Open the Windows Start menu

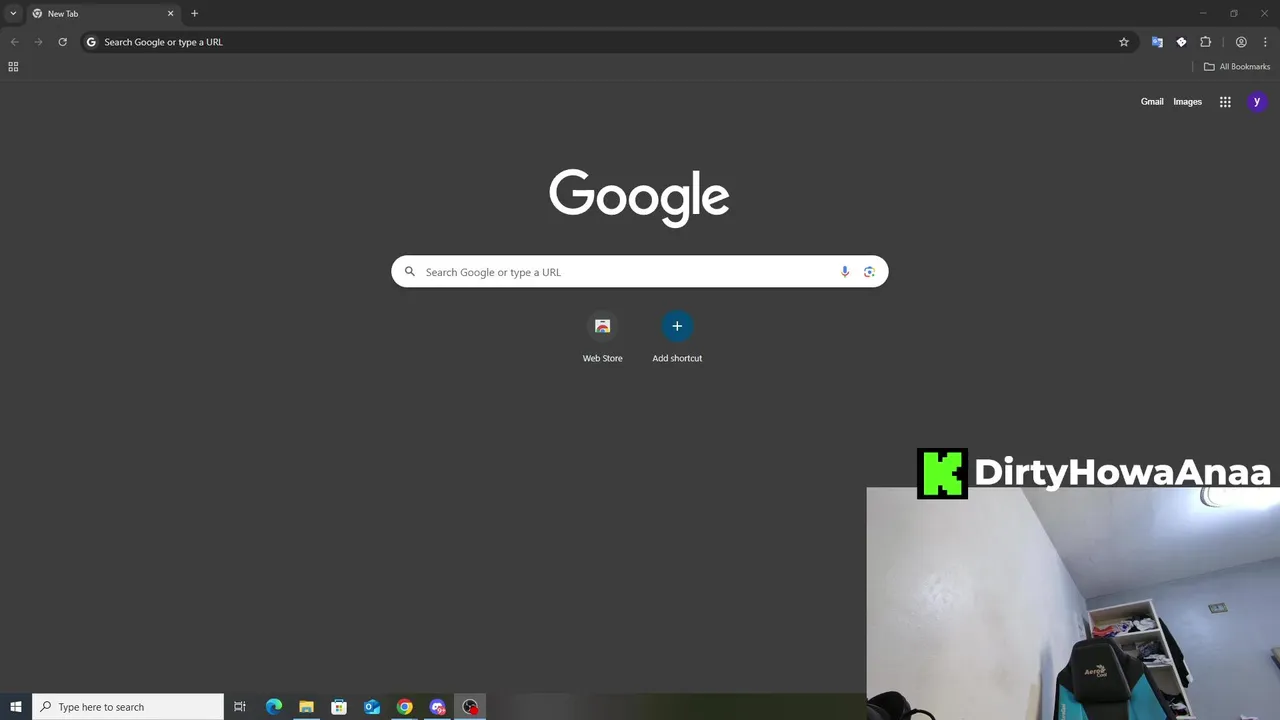[x=15, y=707]
